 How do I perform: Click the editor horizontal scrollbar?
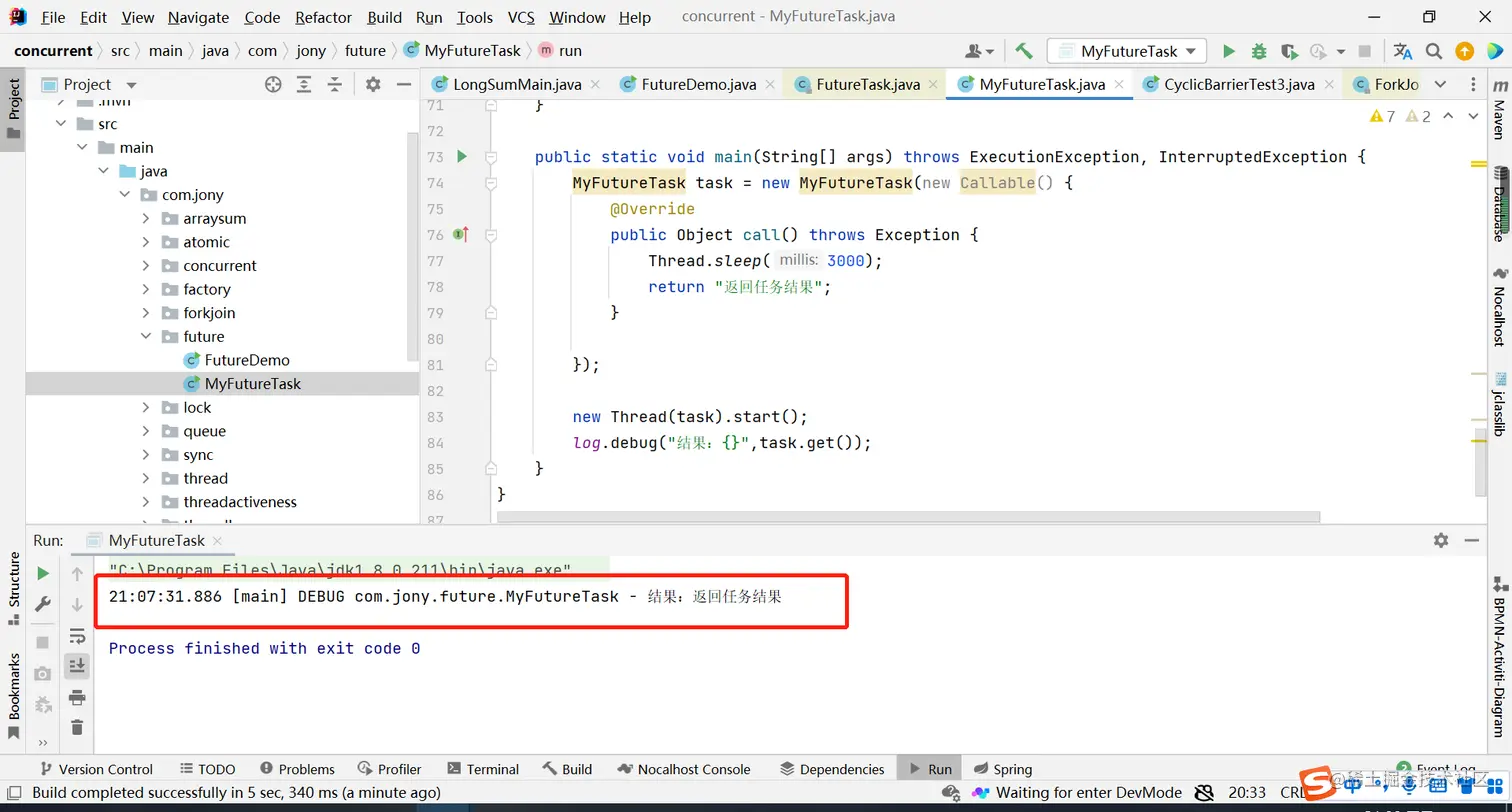click(x=908, y=517)
